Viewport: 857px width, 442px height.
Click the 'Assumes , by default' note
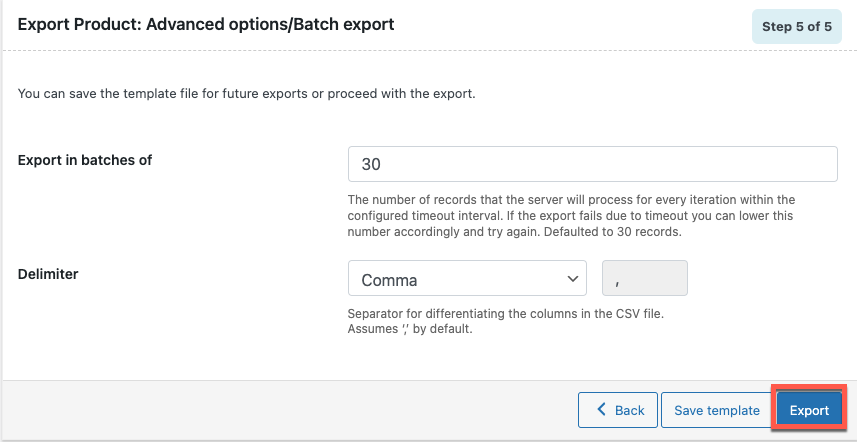click(410, 330)
